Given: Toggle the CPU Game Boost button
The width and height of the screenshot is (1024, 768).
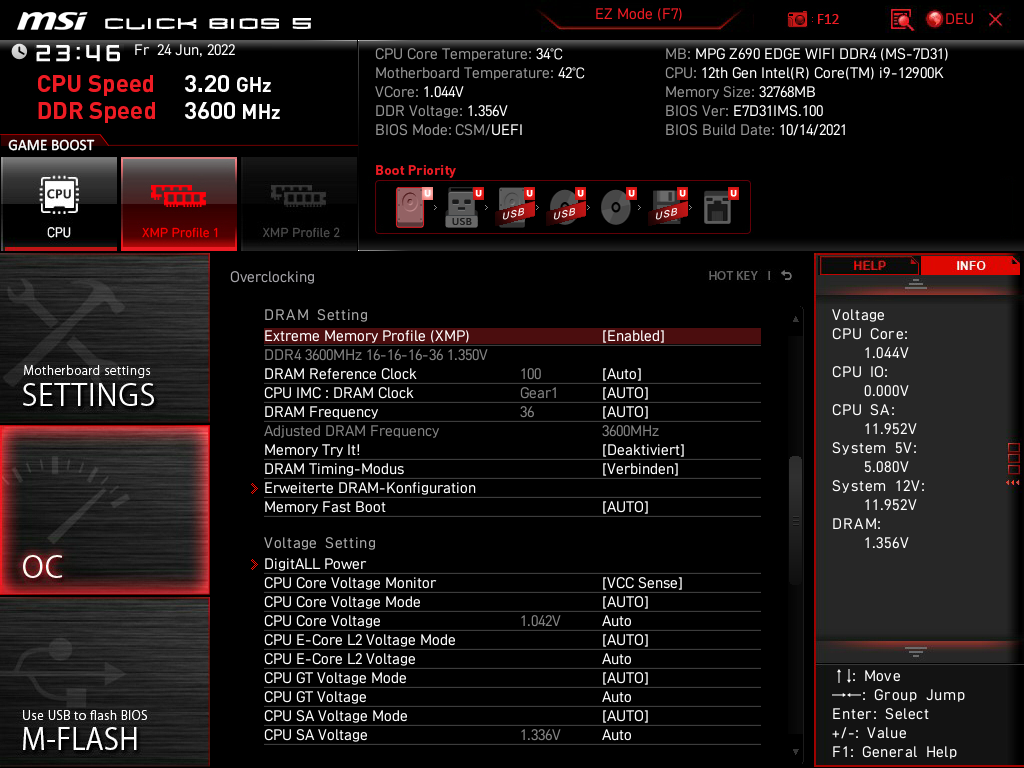Looking at the screenshot, I should (59, 203).
